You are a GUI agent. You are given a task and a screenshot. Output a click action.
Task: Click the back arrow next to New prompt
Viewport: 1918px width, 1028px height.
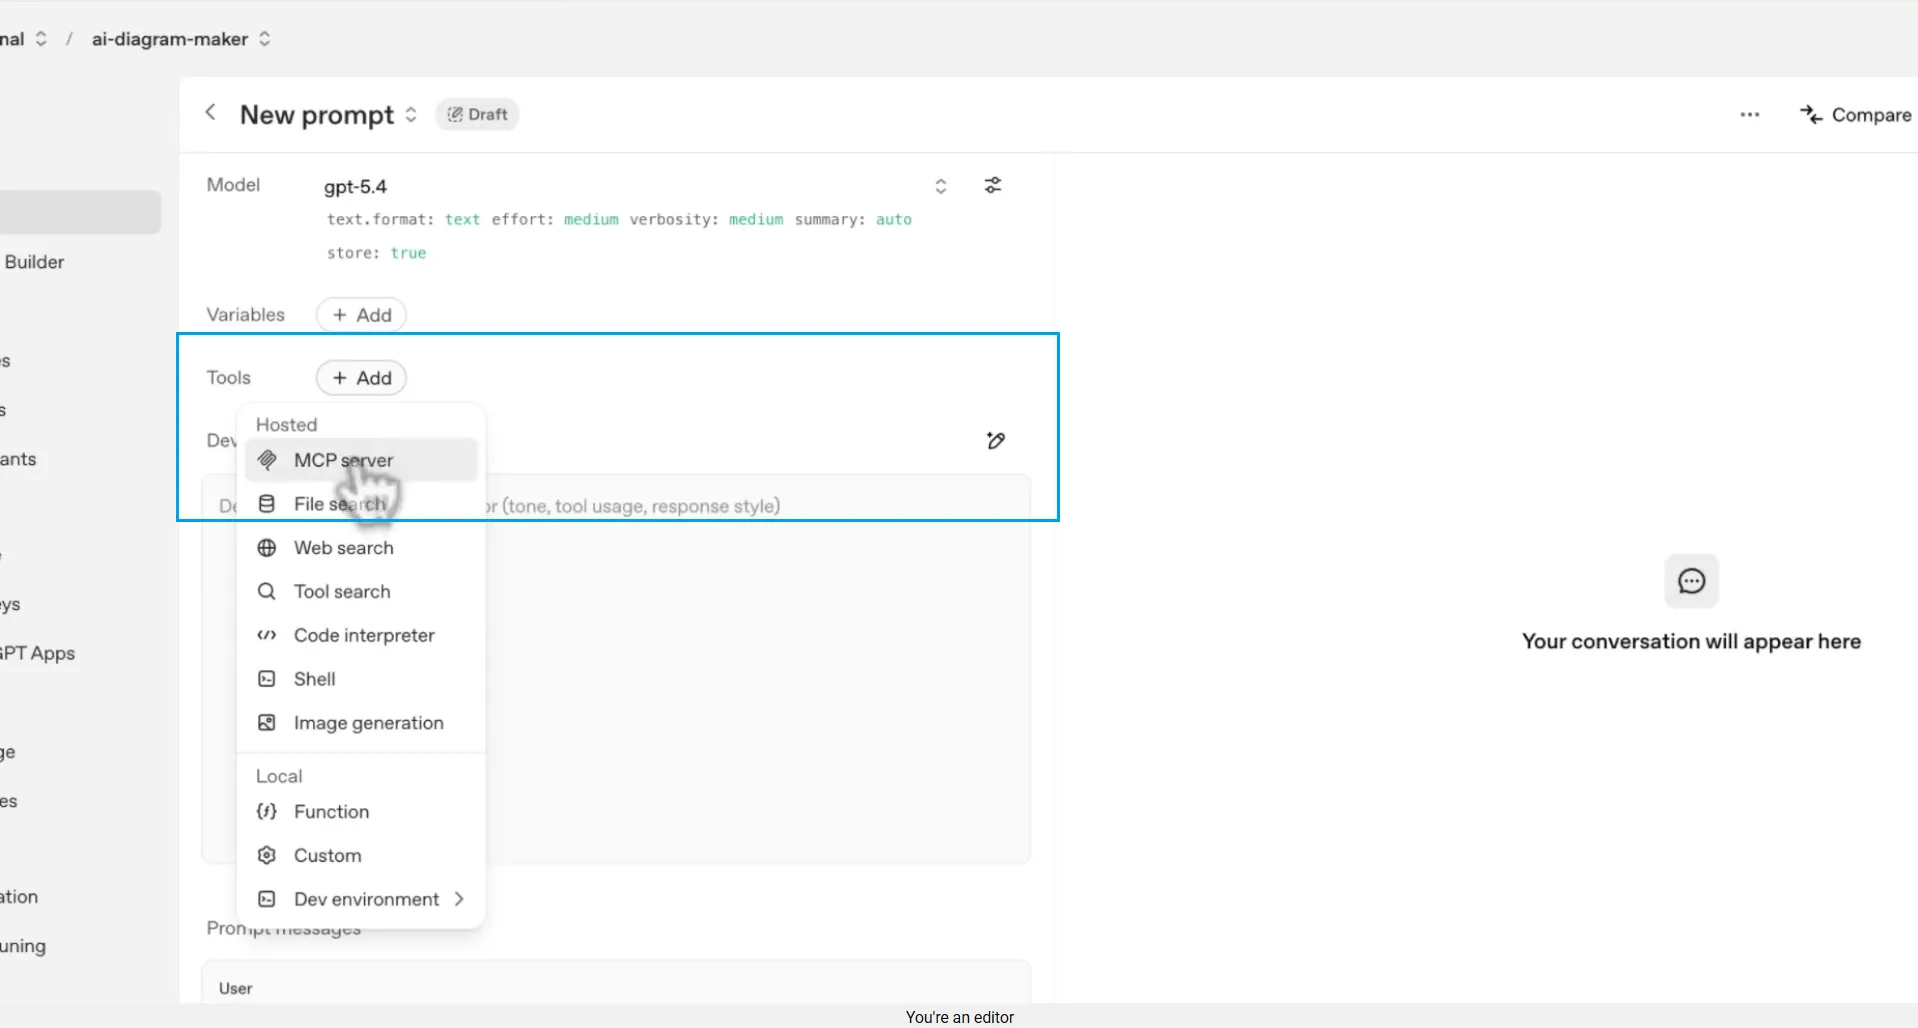click(x=211, y=113)
